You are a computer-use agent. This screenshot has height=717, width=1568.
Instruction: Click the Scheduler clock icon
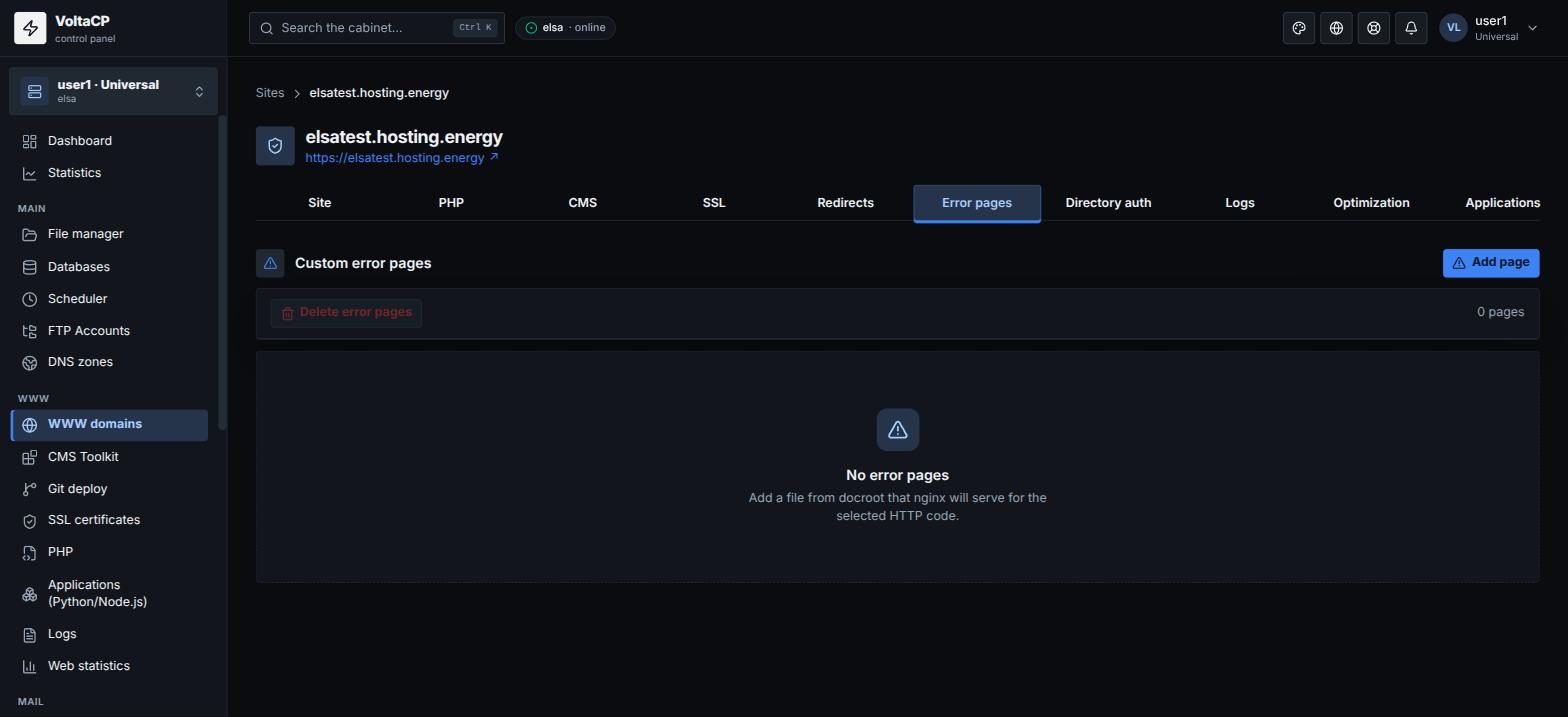tap(30, 299)
